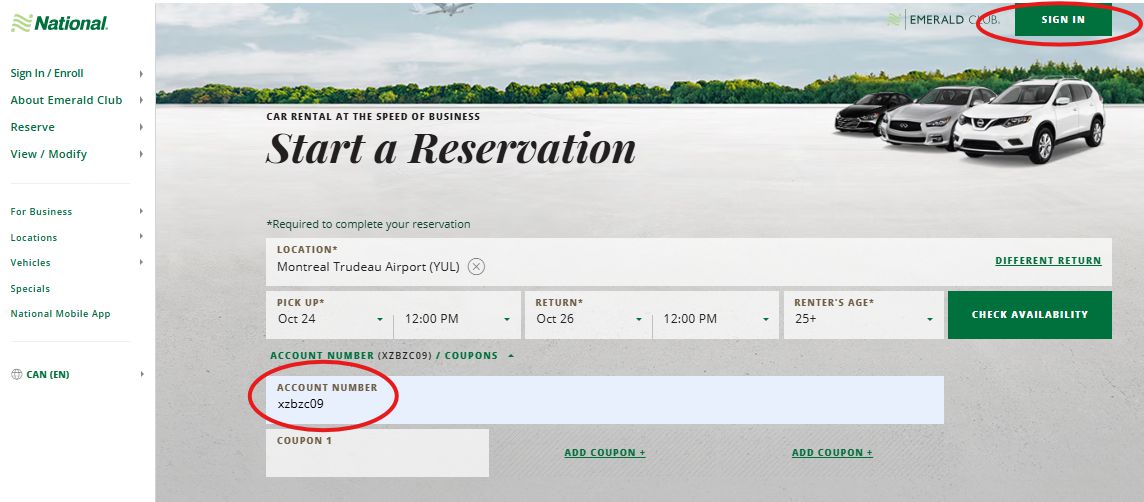Click the National logo

tap(60, 23)
